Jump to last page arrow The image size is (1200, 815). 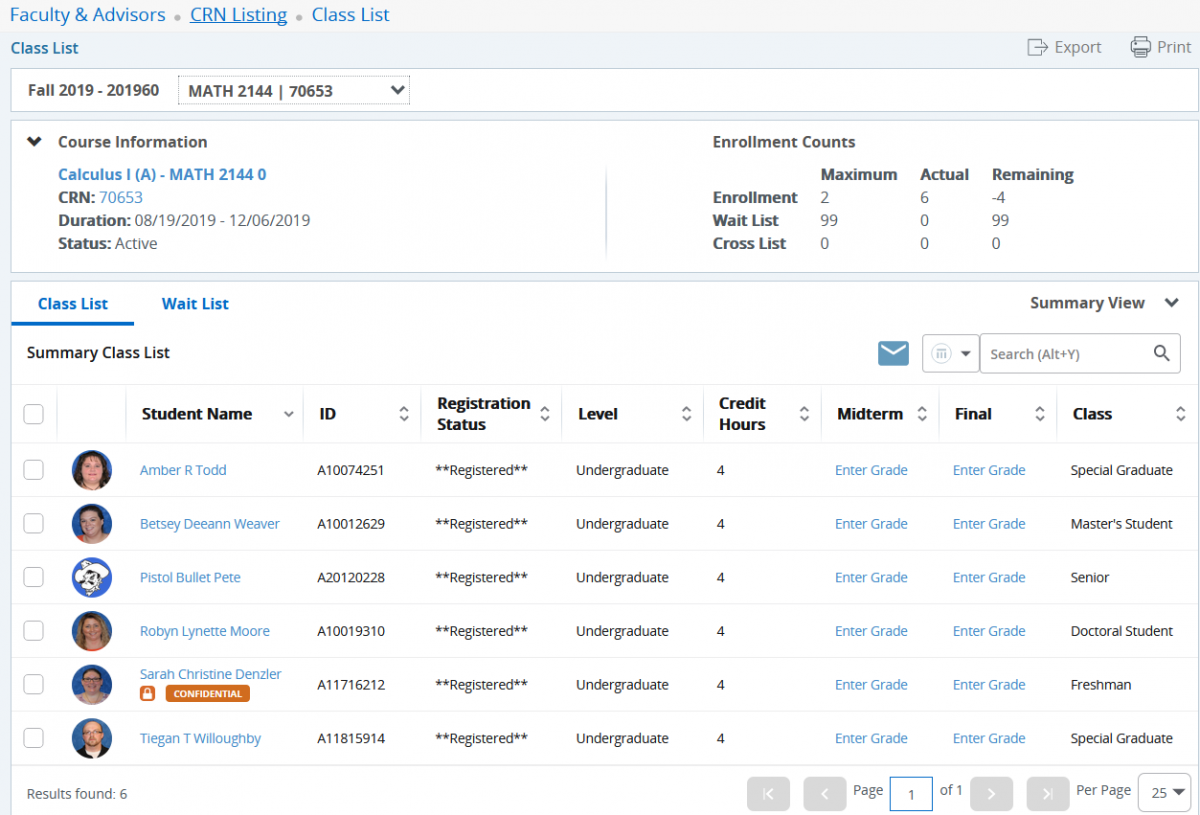point(1047,794)
